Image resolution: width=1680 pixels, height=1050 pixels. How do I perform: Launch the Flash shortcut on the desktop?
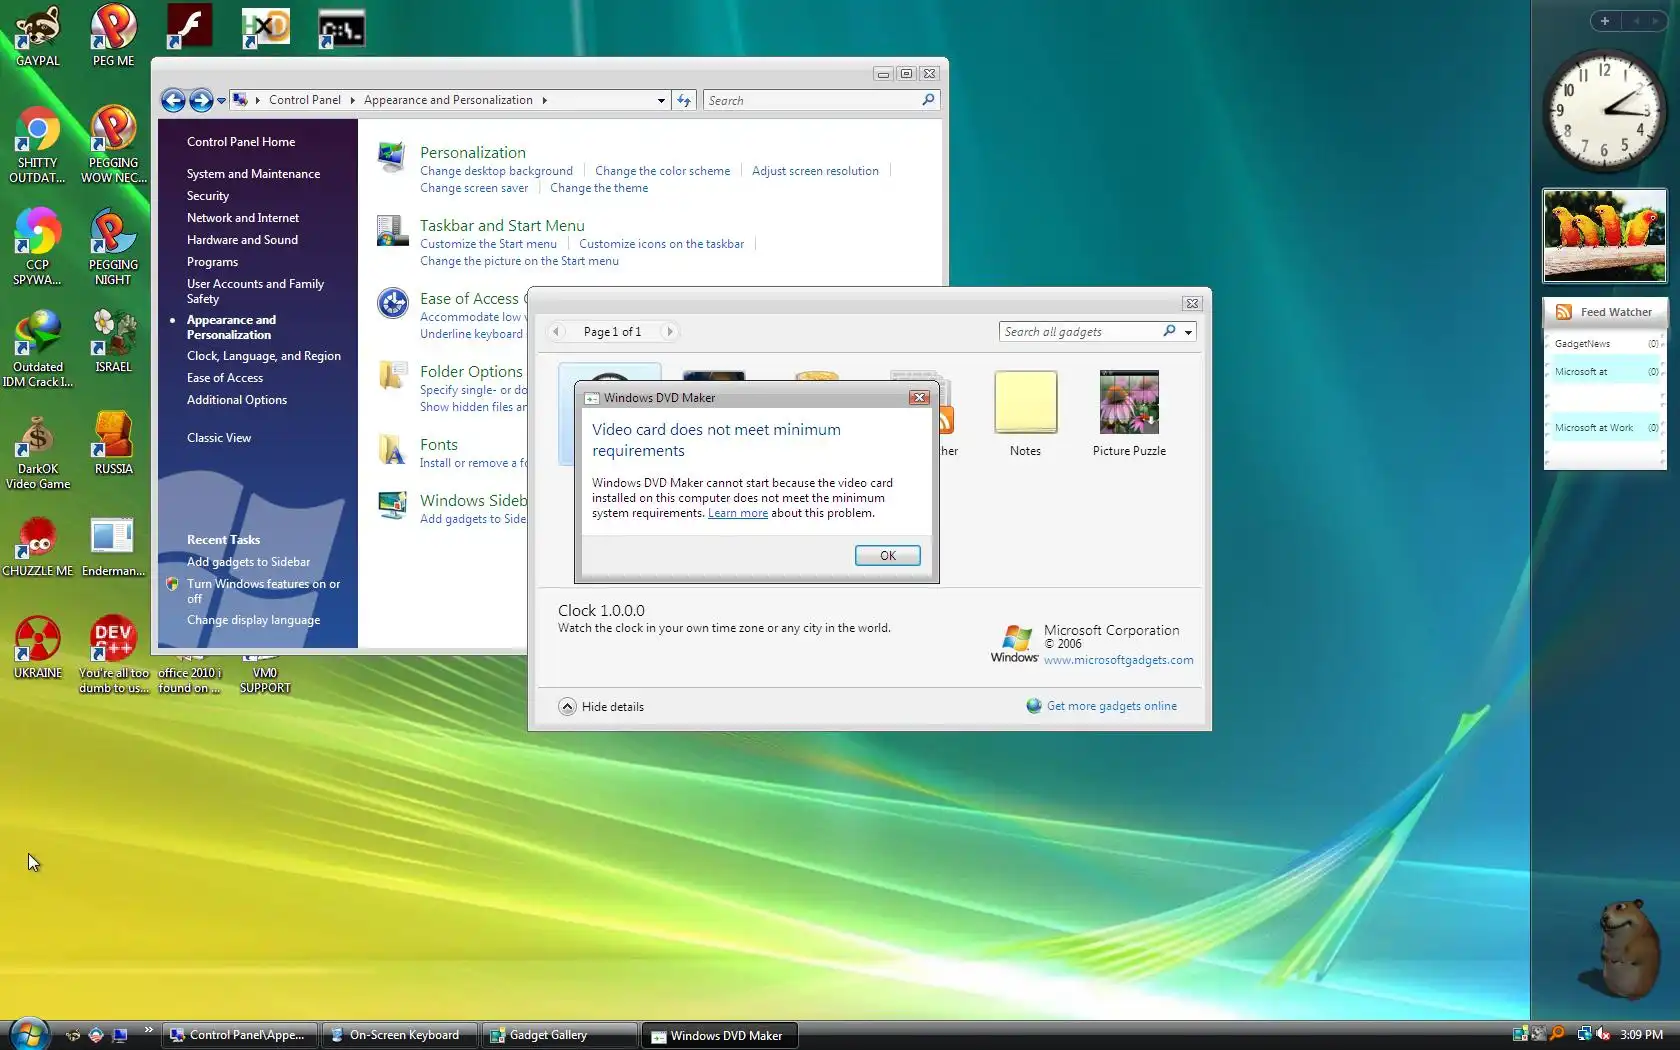(x=189, y=26)
